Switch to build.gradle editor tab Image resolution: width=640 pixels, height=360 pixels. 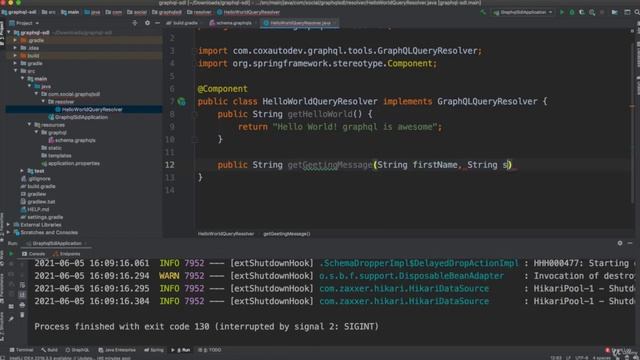[x=182, y=23]
